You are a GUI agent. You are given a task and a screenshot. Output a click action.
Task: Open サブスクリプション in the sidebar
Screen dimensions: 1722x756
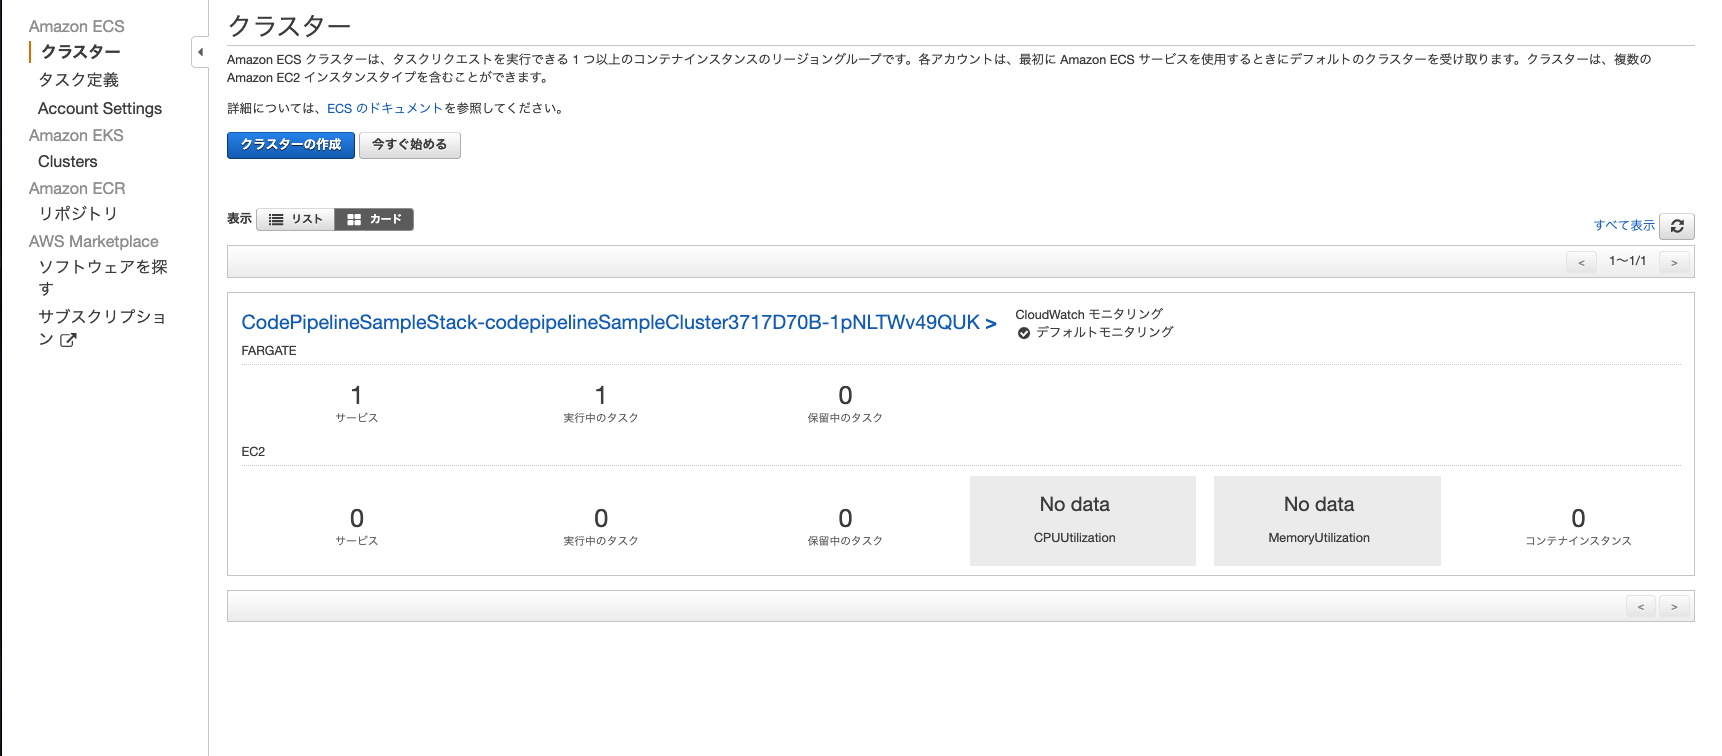coord(102,327)
